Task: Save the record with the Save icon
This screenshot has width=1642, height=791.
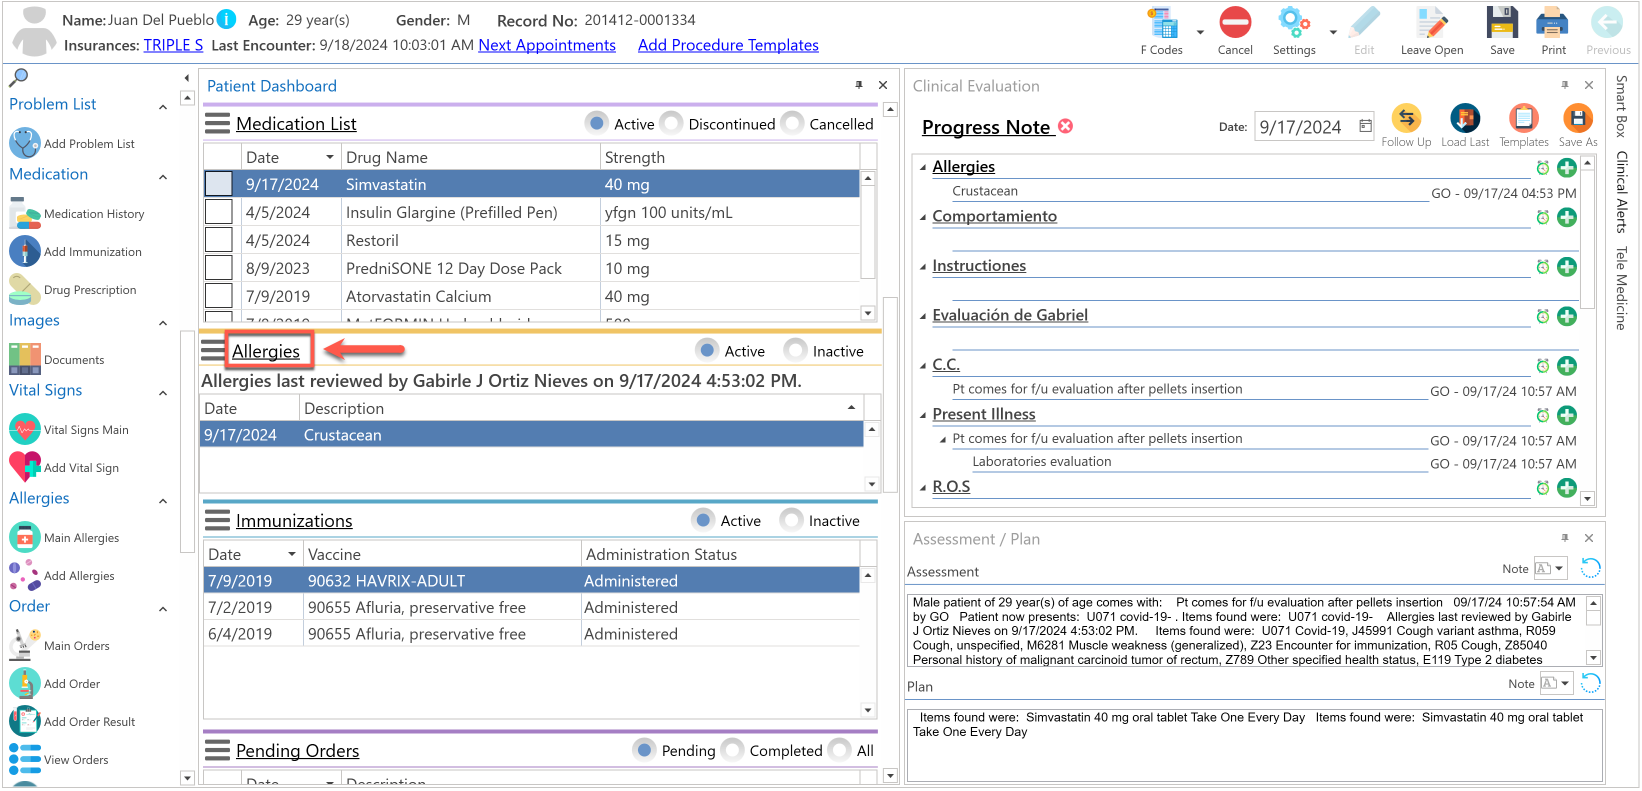Action: 1502,23
